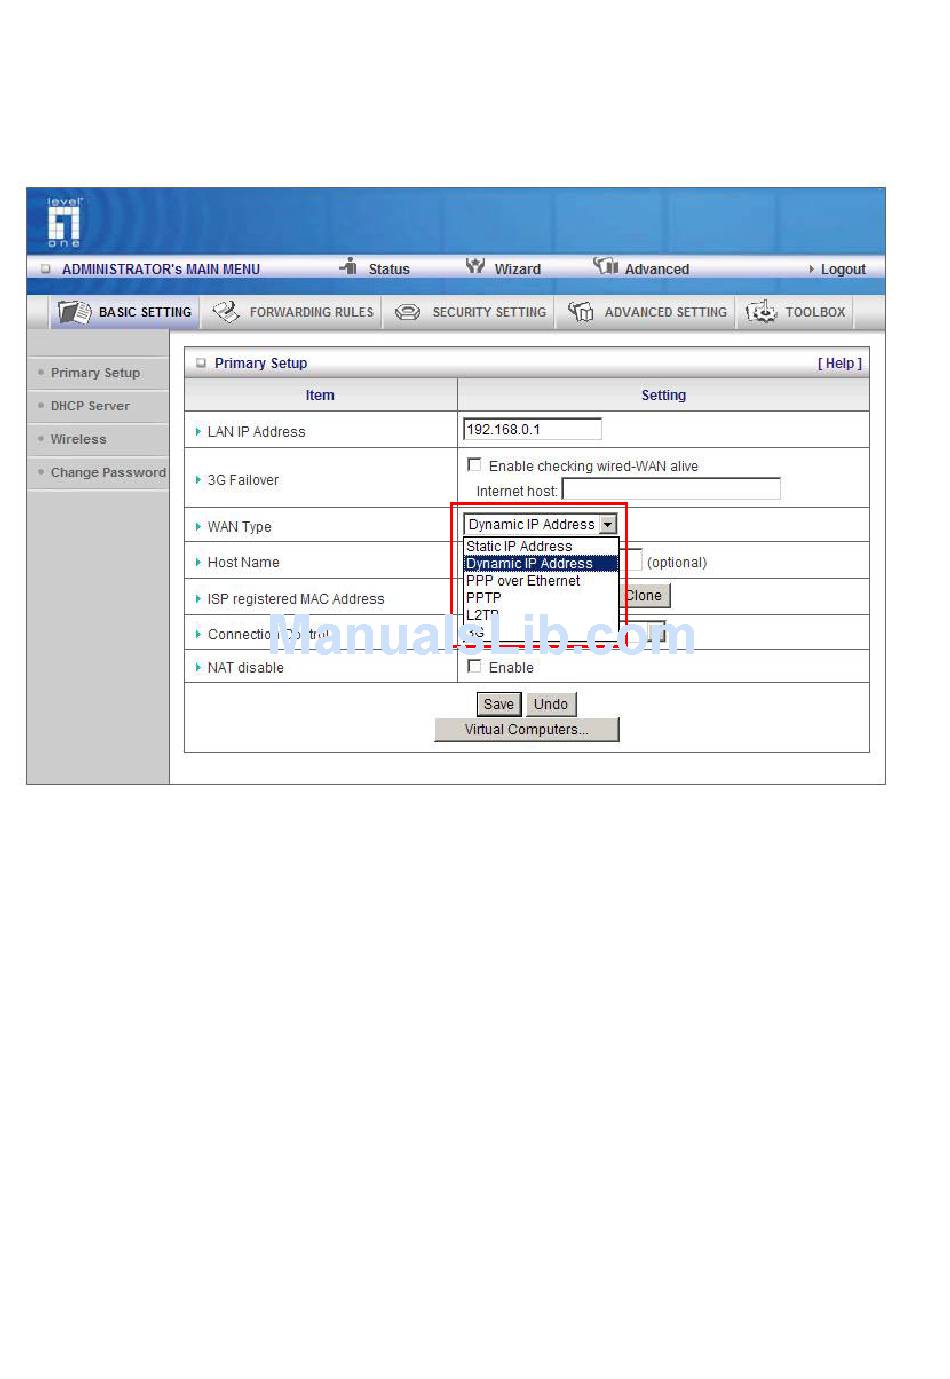
Task: Click the Toolbox icon
Action: [x=761, y=312]
